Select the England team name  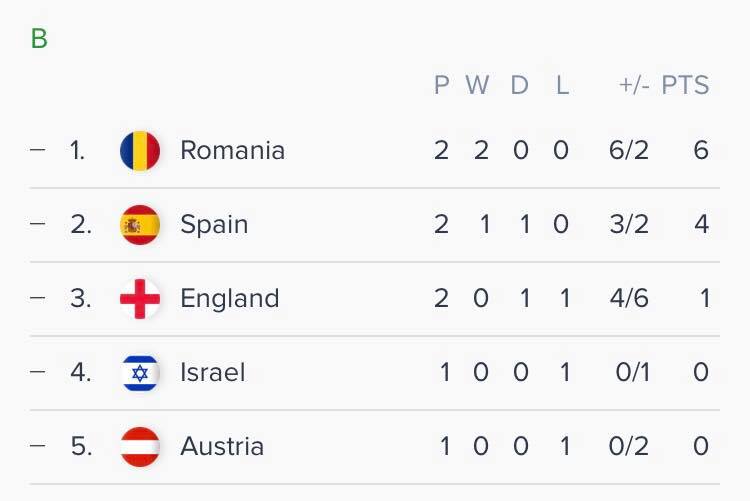pos(229,299)
